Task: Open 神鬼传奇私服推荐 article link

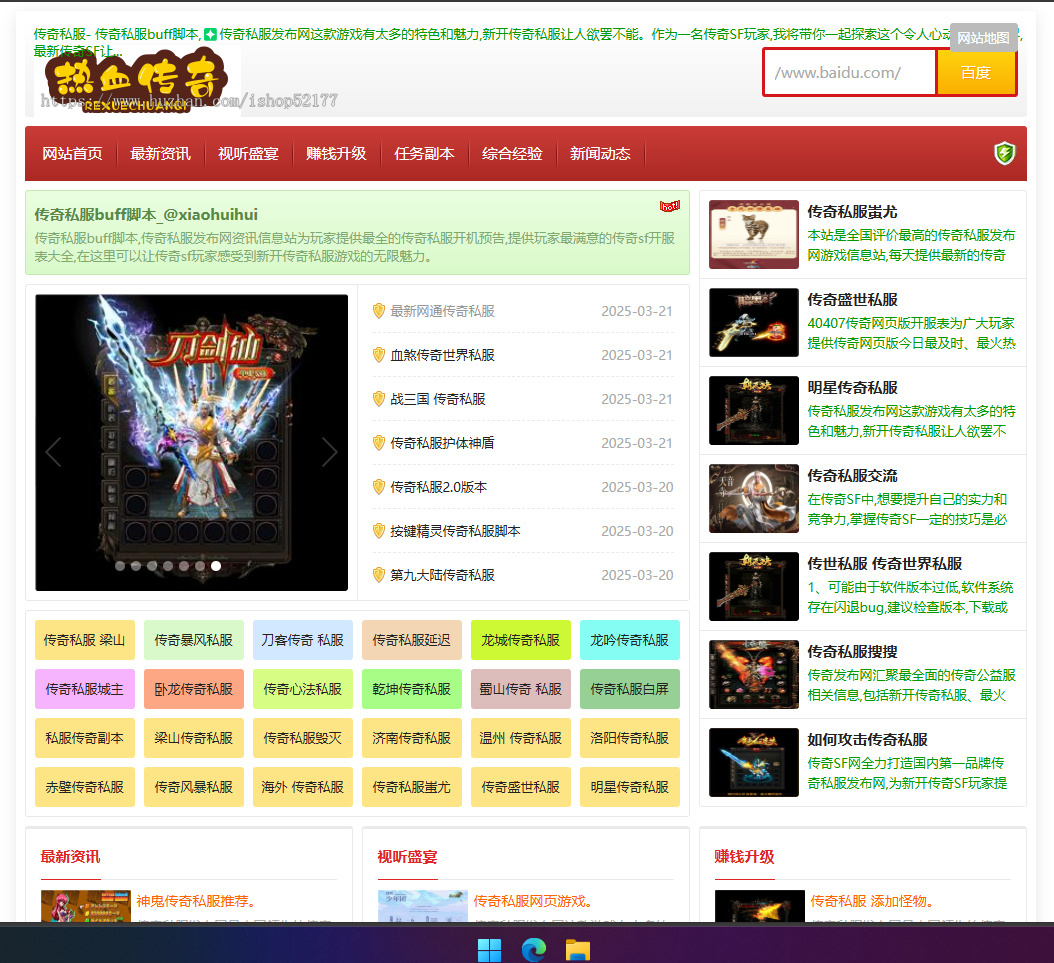Action: coord(195,901)
